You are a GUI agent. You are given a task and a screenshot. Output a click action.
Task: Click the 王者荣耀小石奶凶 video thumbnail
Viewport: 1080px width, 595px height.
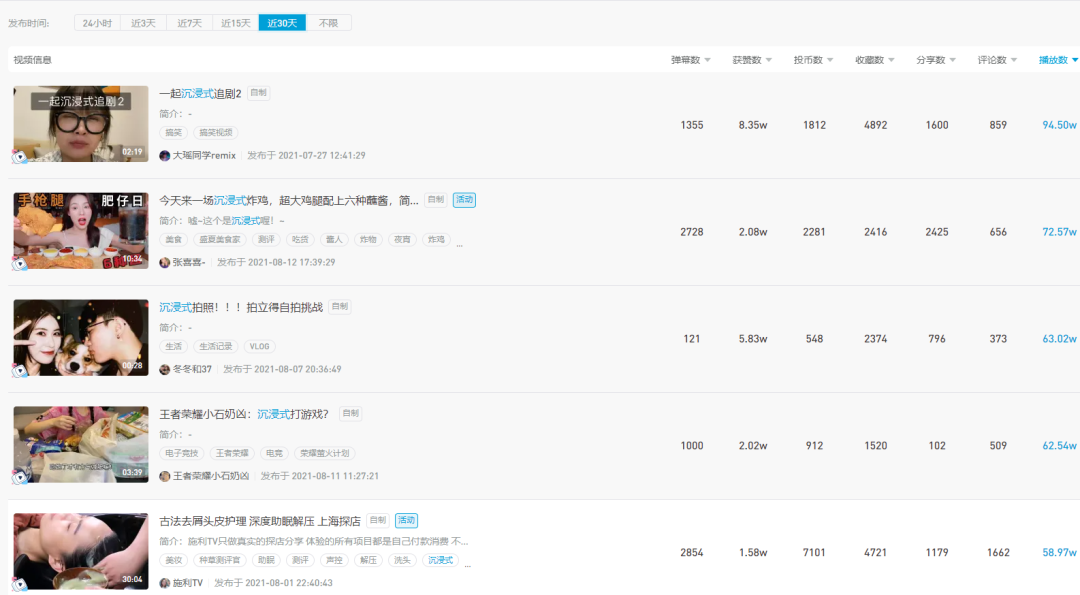(80, 444)
